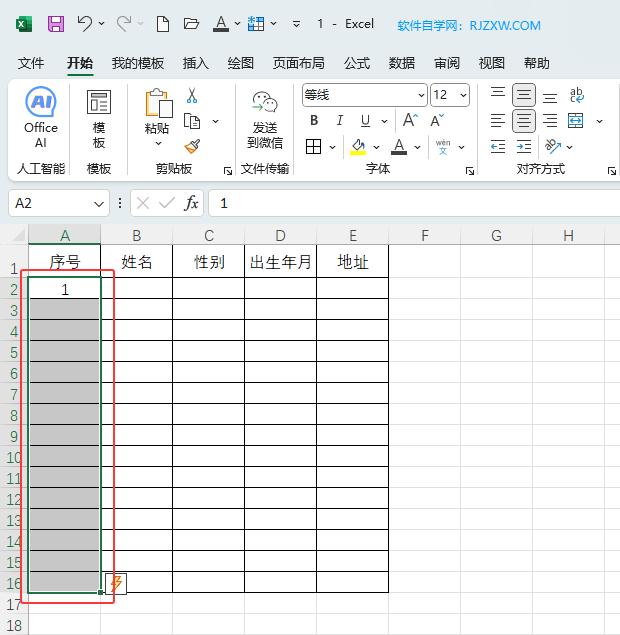The width and height of the screenshot is (620, 635).
Task: Click the Cut scissors icon
Action: 192,96
